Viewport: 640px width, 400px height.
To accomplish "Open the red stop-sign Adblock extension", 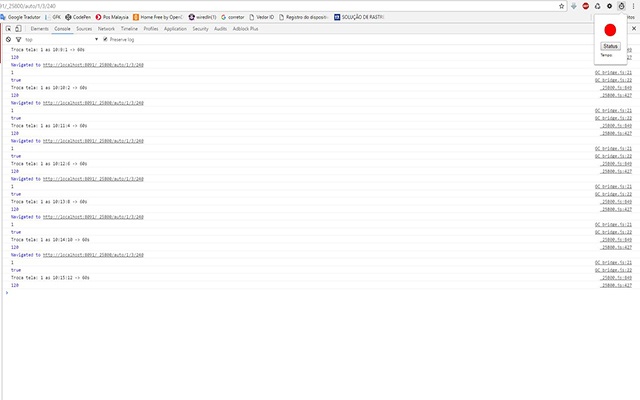I will [x=586, y=6].
